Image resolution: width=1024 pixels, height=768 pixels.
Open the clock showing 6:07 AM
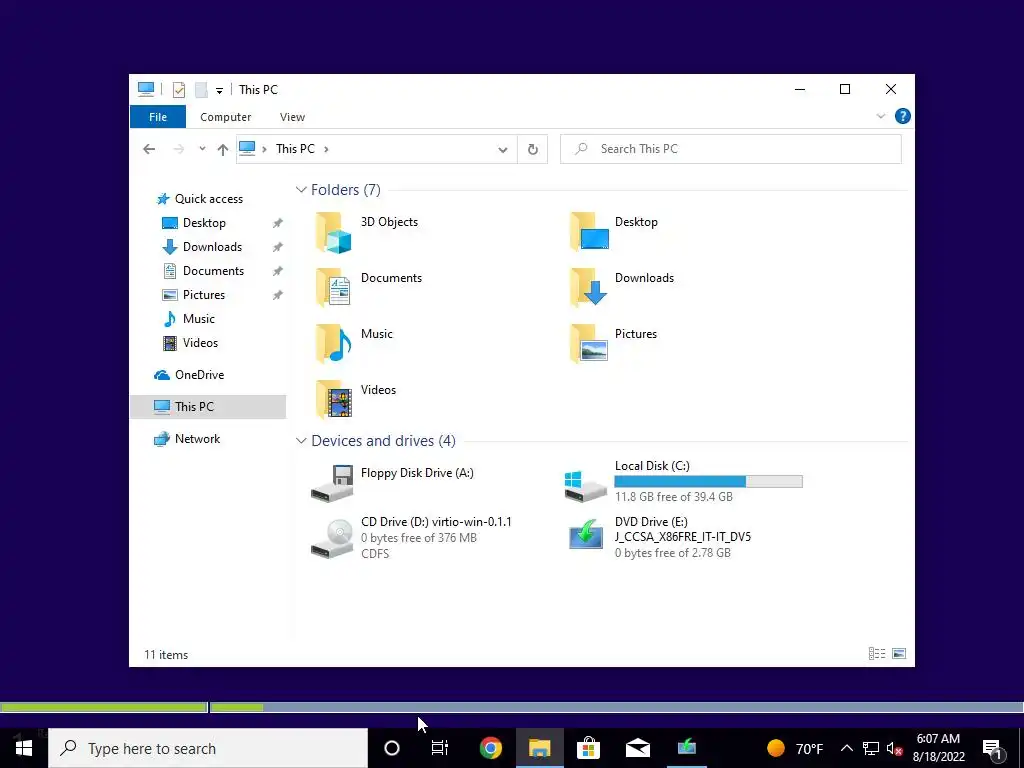[938, 748]
